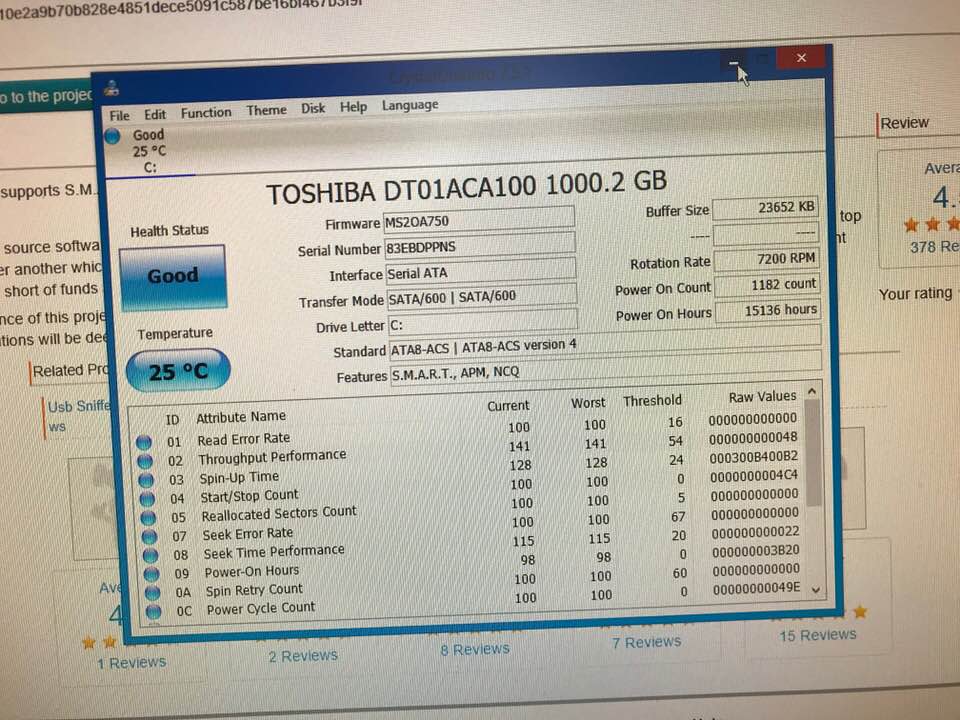Click status icon for Start/Stop Count
This screenshot has width=960, height=720.
click(x=147, y=498)
